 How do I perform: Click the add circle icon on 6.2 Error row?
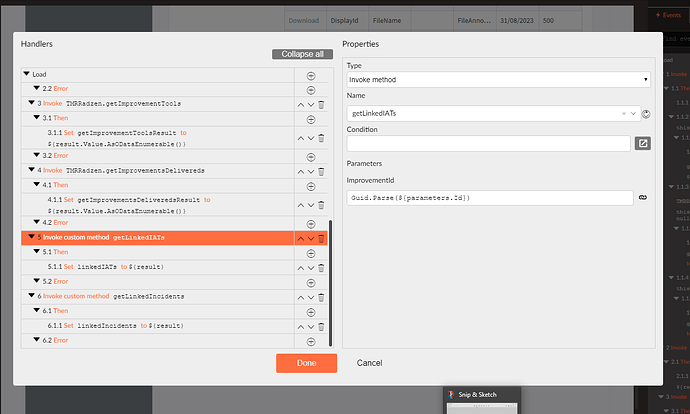pos(311,342)
